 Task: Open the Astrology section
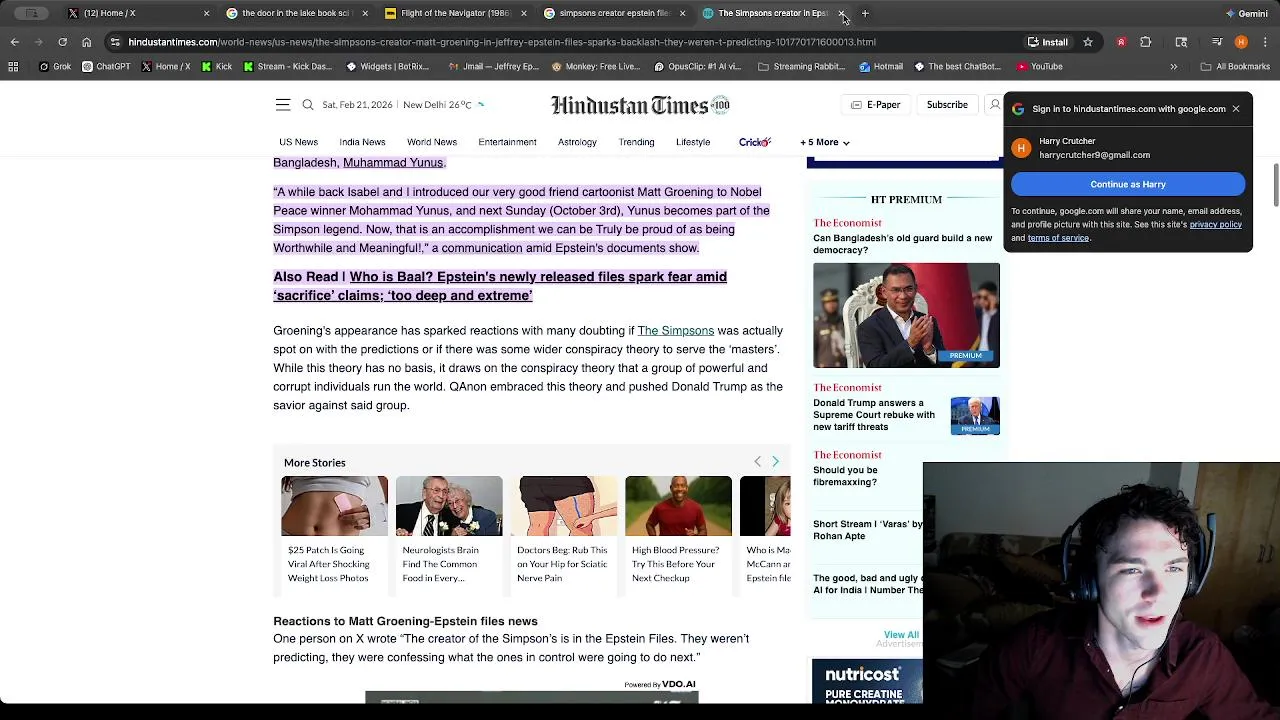(577, 142)
